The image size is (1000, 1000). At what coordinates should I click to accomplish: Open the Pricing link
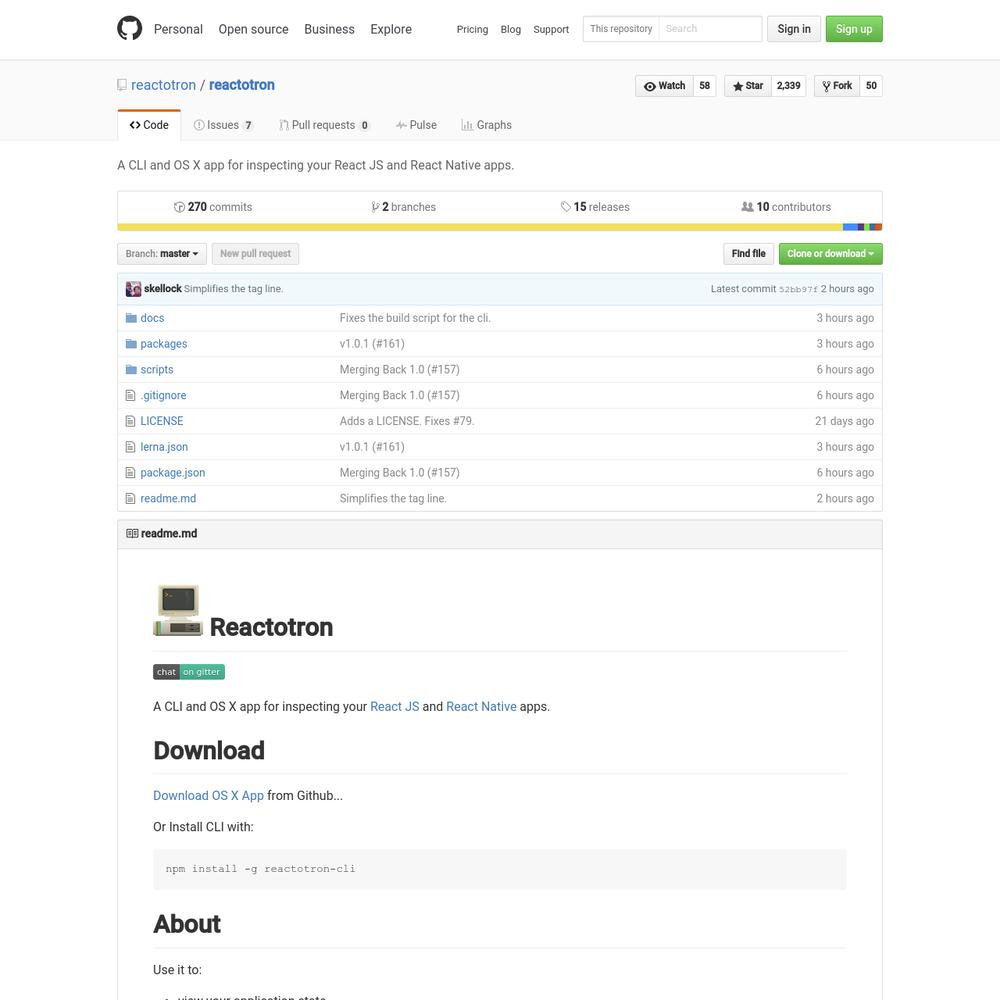click(472, 29)
